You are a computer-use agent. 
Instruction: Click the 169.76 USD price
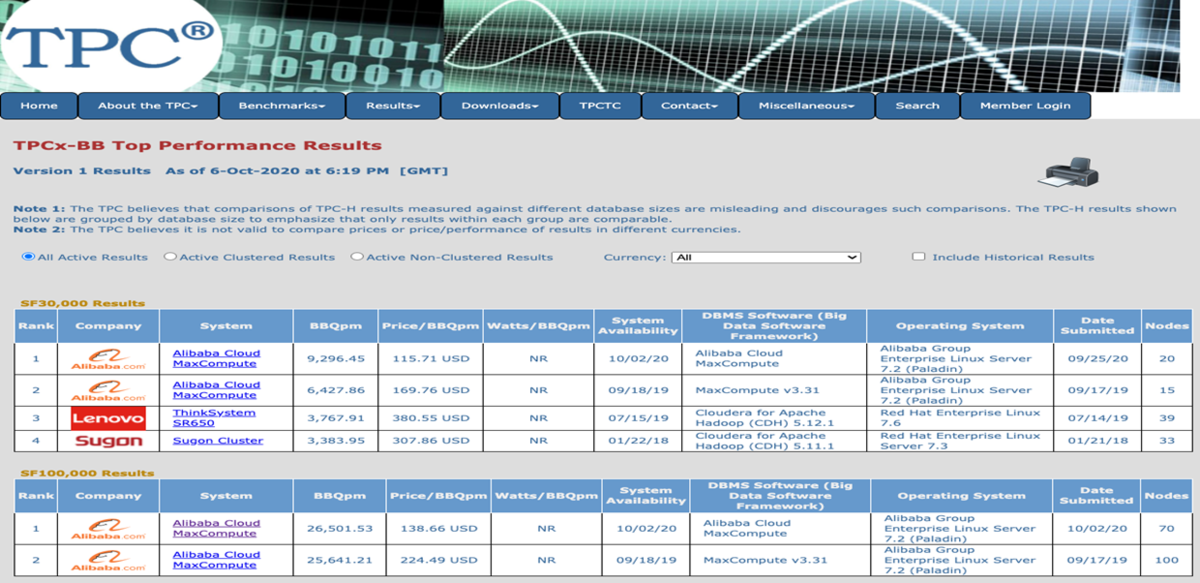tap(433, 390)
